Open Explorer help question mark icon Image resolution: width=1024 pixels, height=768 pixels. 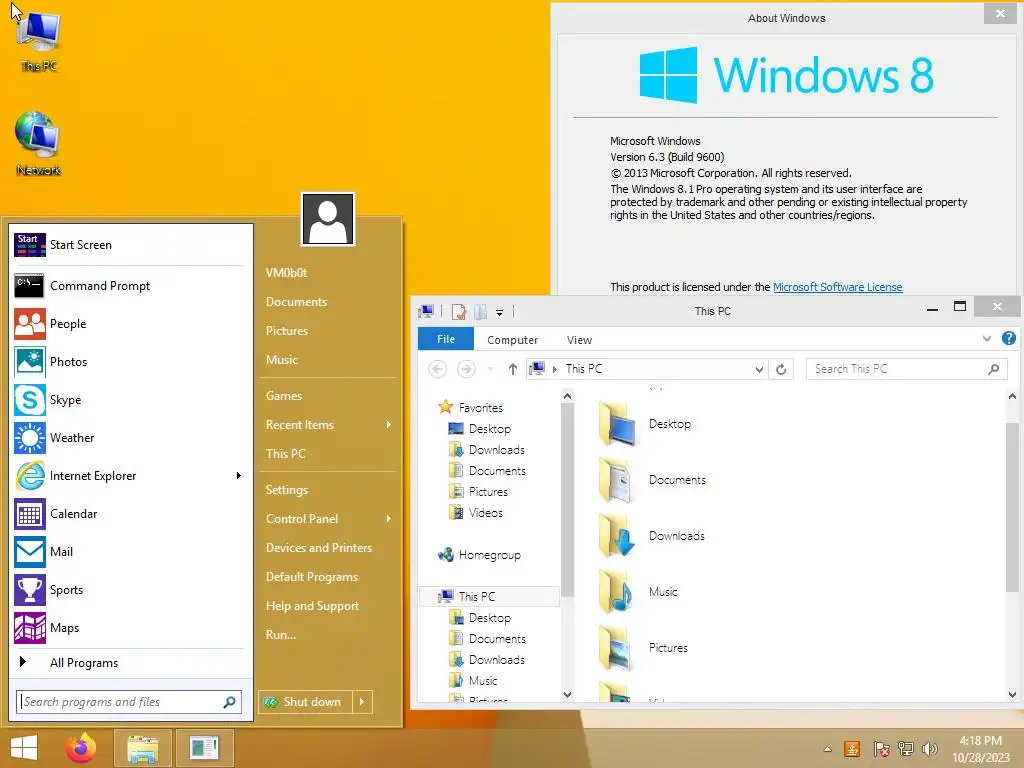(1009, 338)
